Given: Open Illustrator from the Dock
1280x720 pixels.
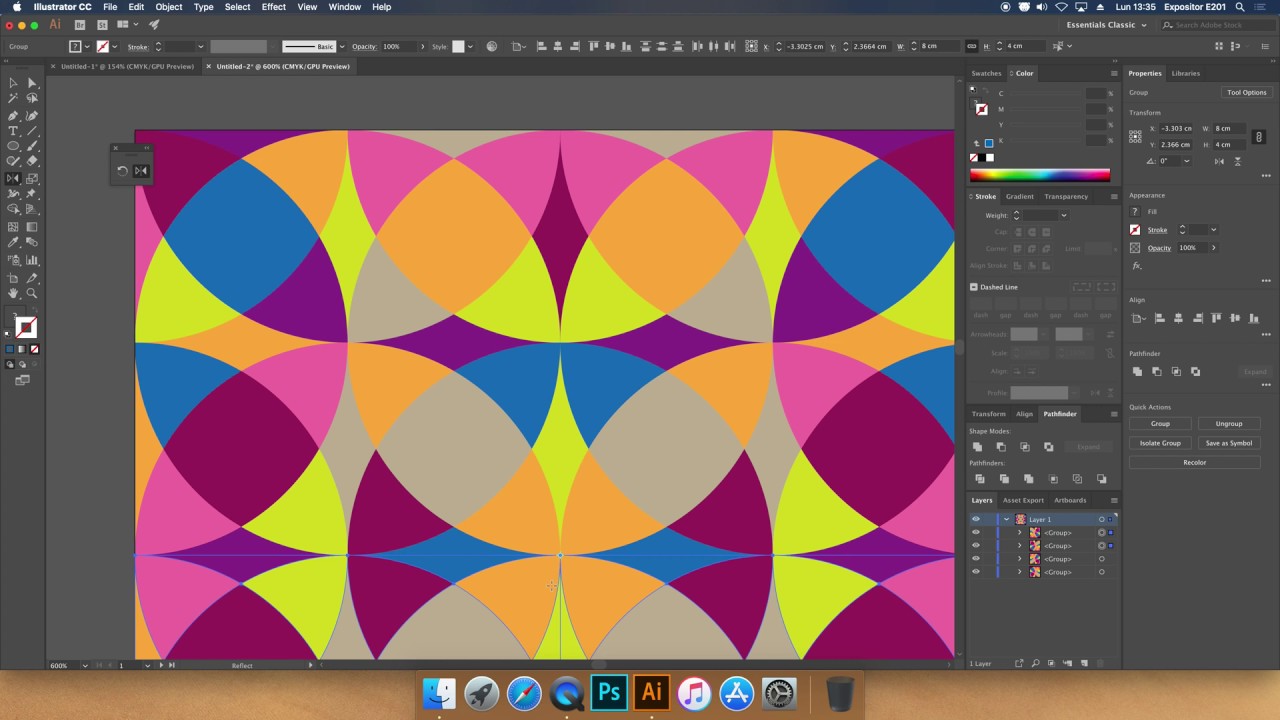Looking at the screenshot, I should pos(651,692).
